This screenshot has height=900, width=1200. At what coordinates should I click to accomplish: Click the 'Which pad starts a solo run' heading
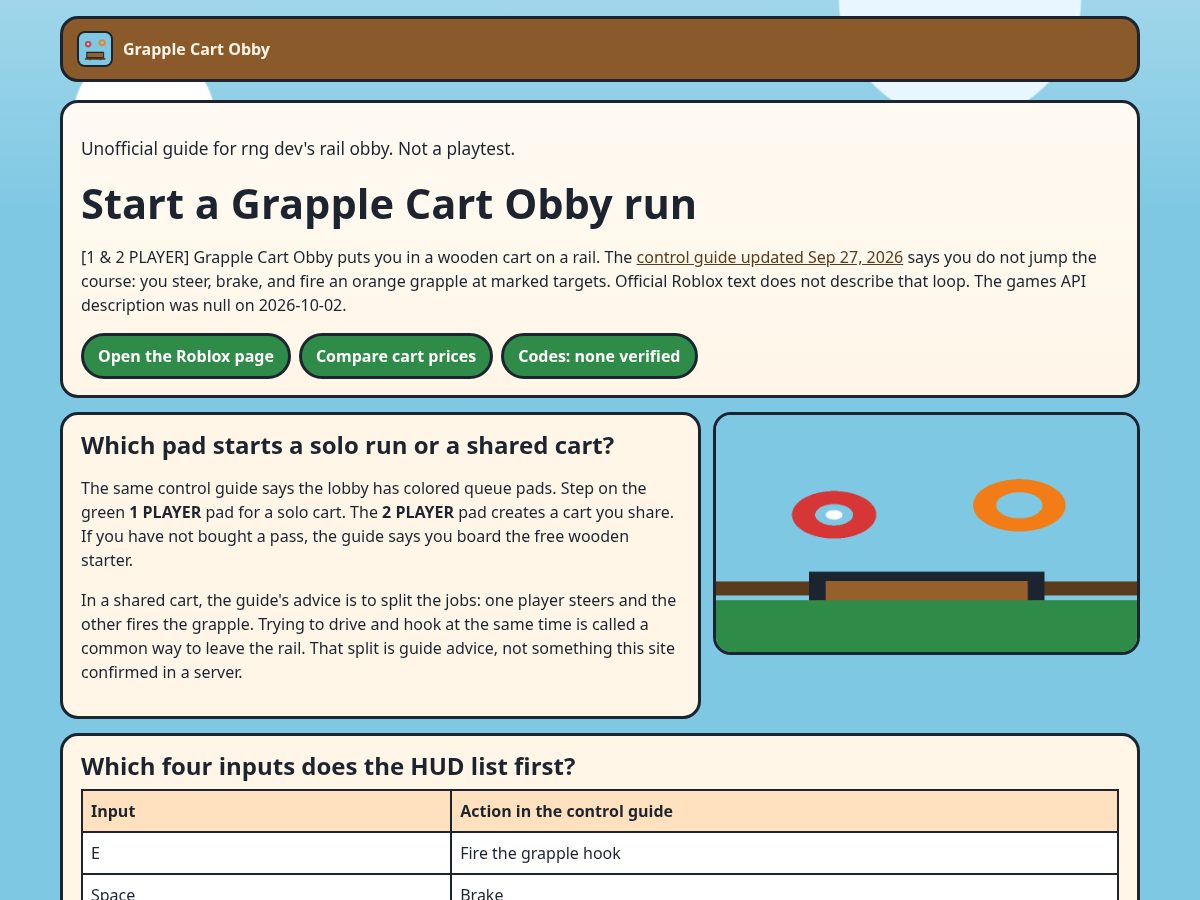click(347, 445)
